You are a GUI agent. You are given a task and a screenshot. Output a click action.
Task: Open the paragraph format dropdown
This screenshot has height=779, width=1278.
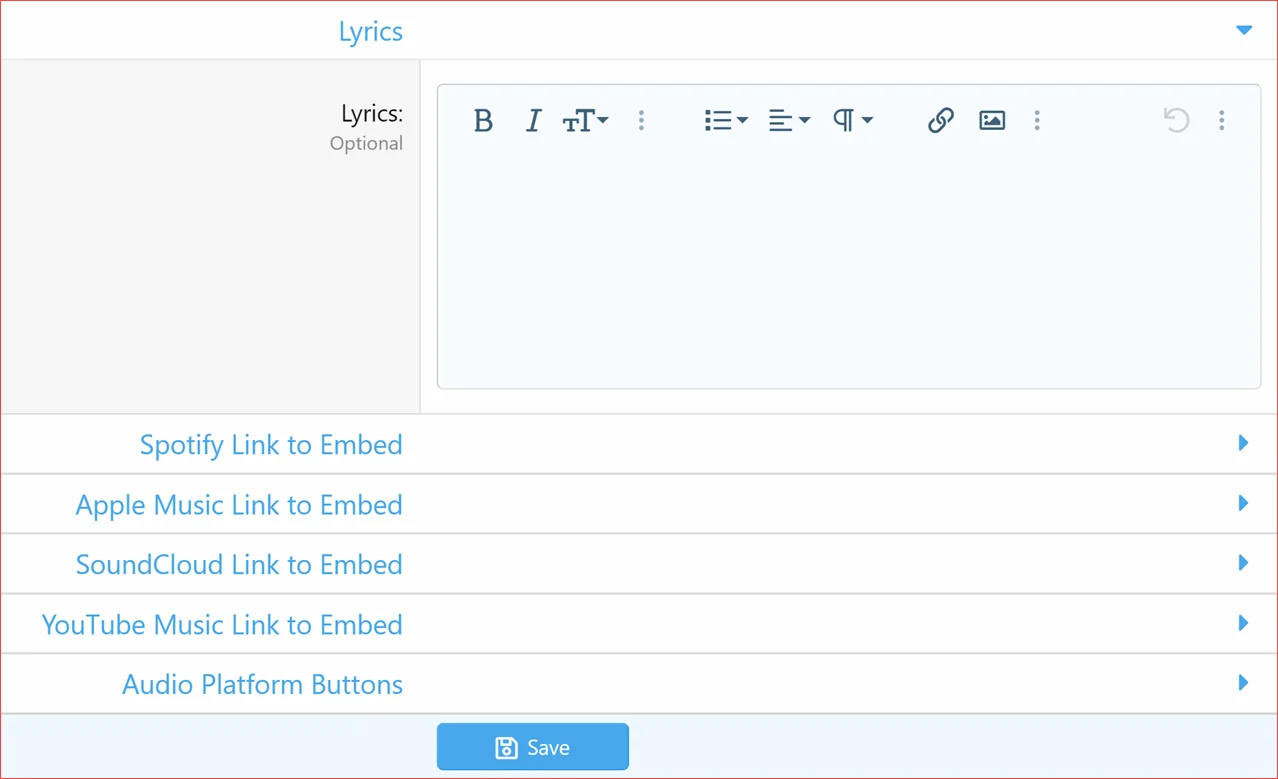pos(852,121)
